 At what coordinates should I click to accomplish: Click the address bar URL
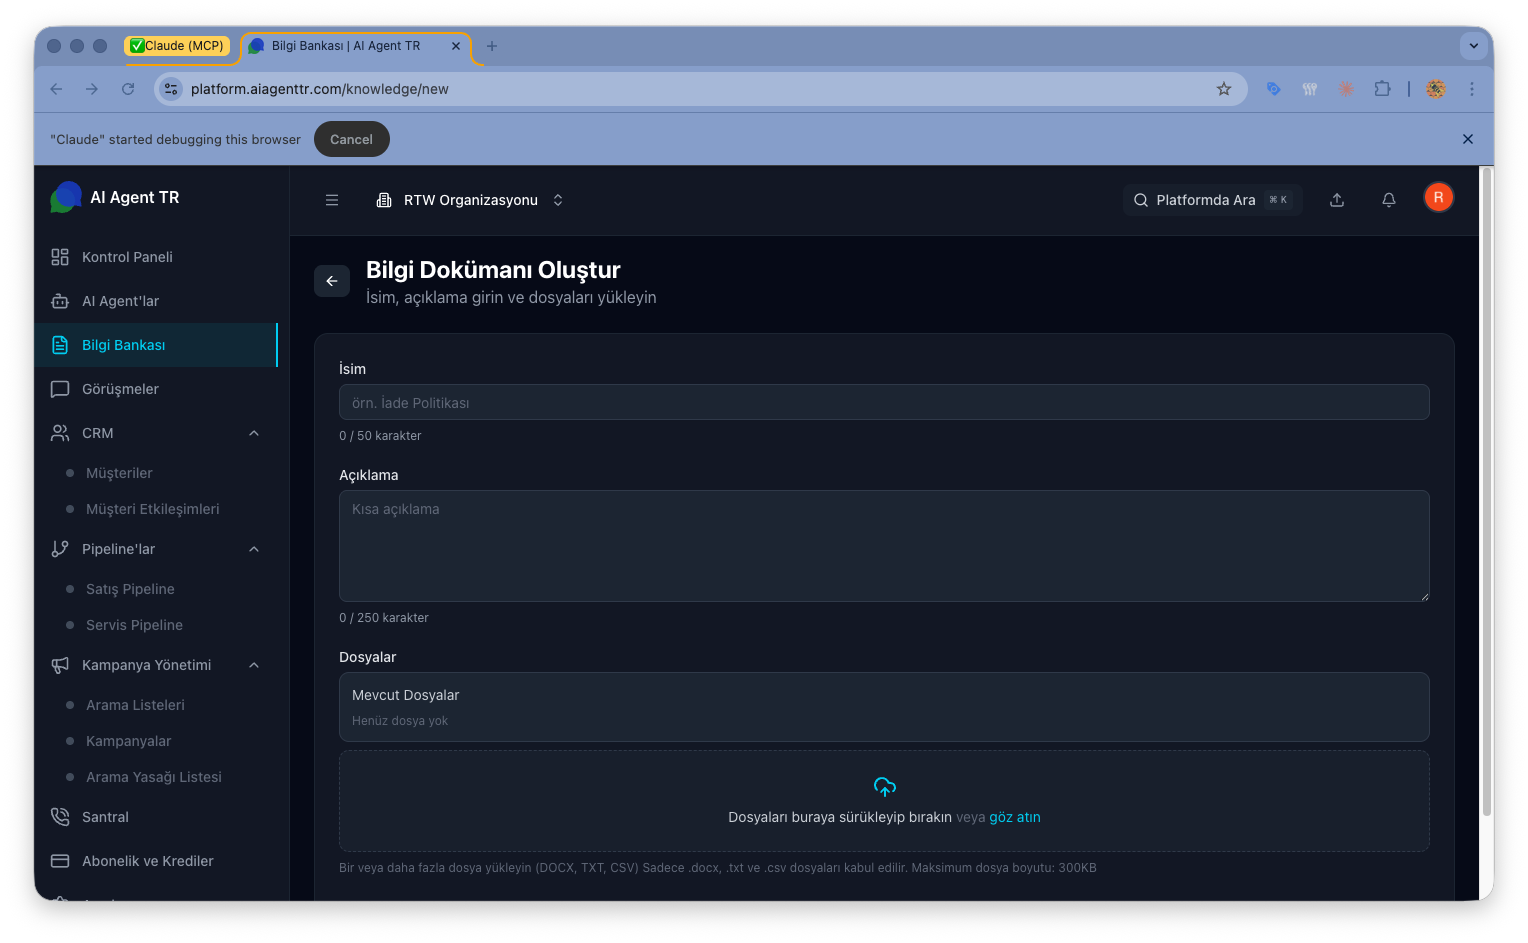tap(320, 89)
